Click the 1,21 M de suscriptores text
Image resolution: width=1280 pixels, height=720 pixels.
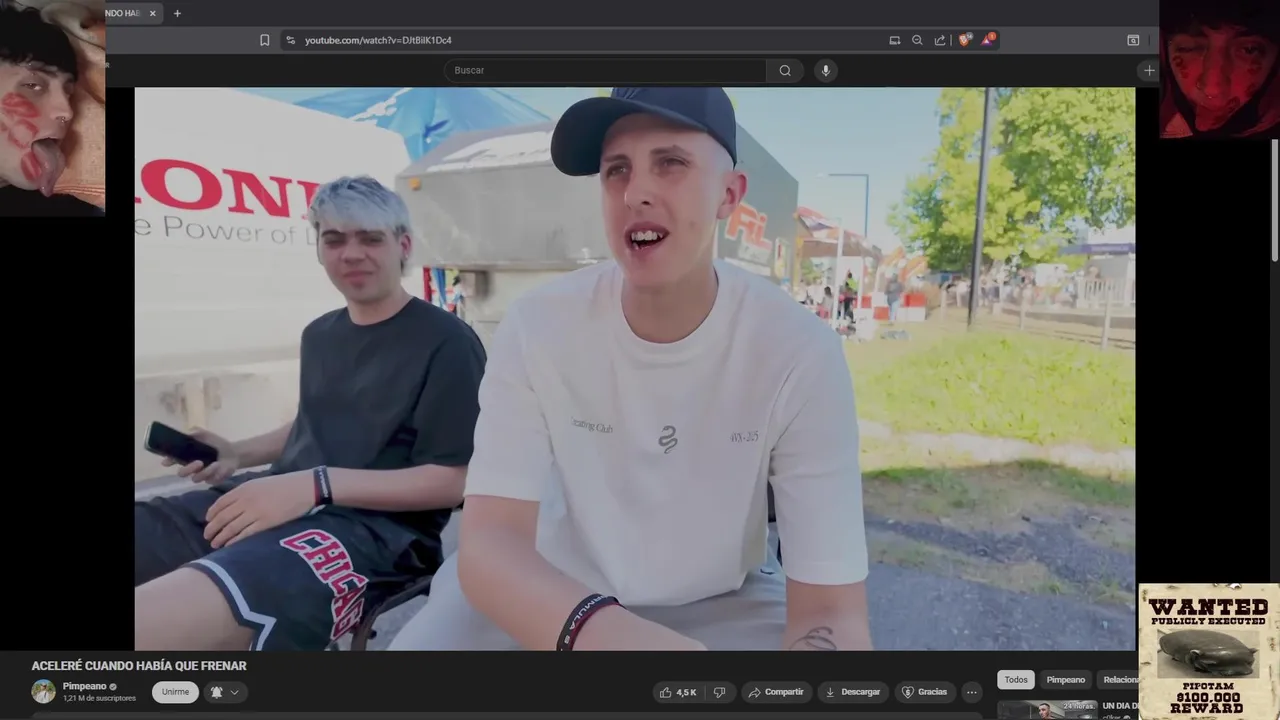(x=99, y=698)
